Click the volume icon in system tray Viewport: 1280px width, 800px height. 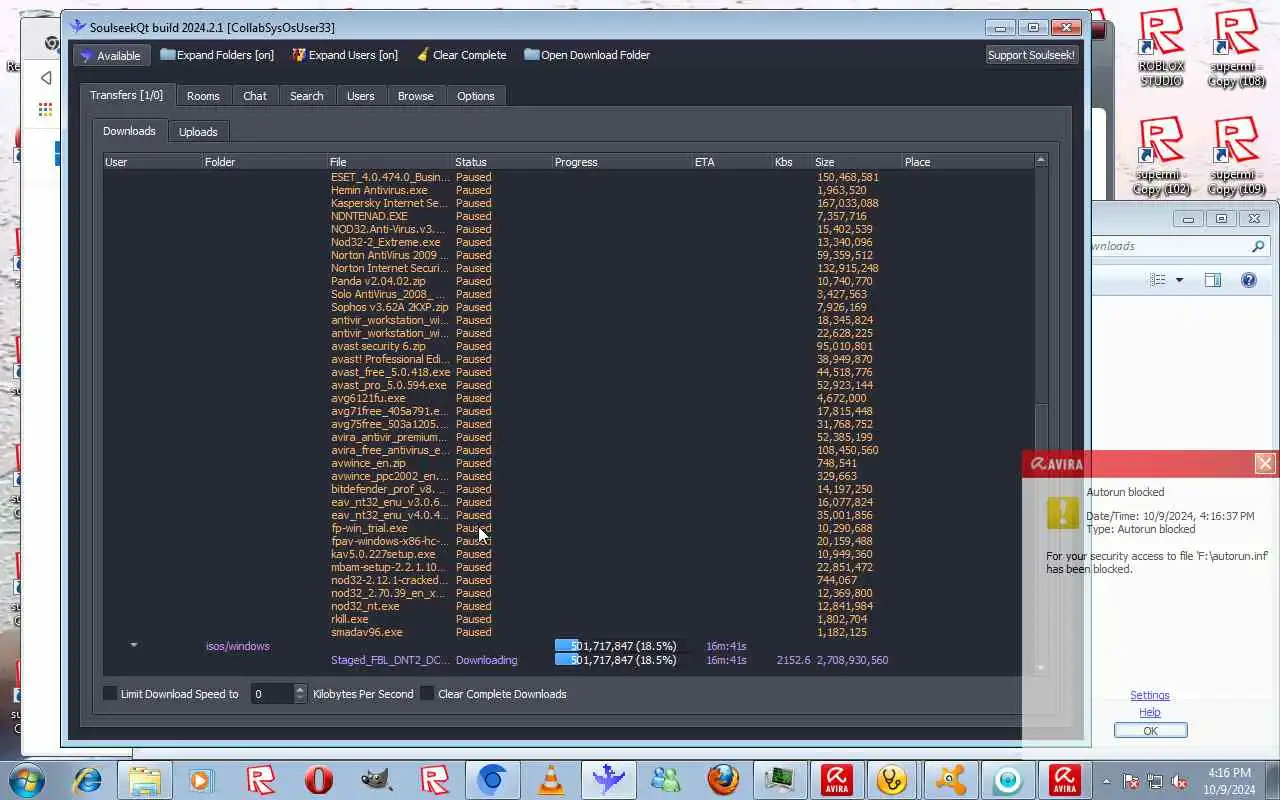coord(1180,781)
